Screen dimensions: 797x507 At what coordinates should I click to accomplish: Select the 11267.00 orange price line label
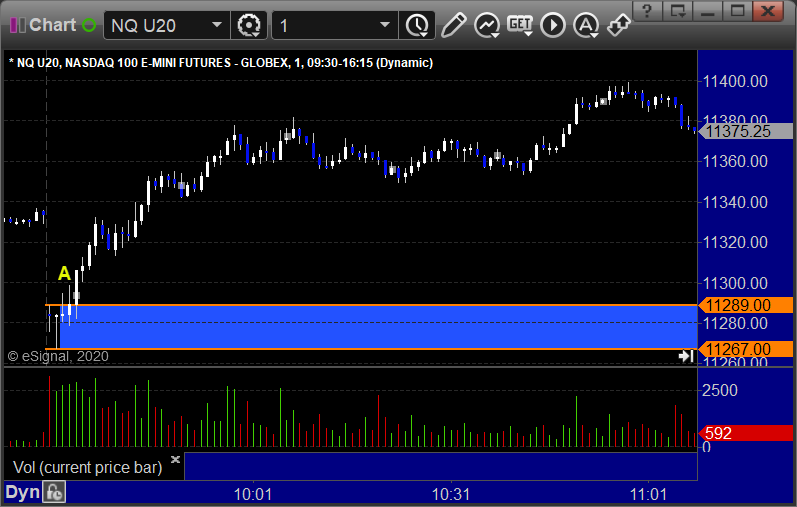click(x=746, y=349)
